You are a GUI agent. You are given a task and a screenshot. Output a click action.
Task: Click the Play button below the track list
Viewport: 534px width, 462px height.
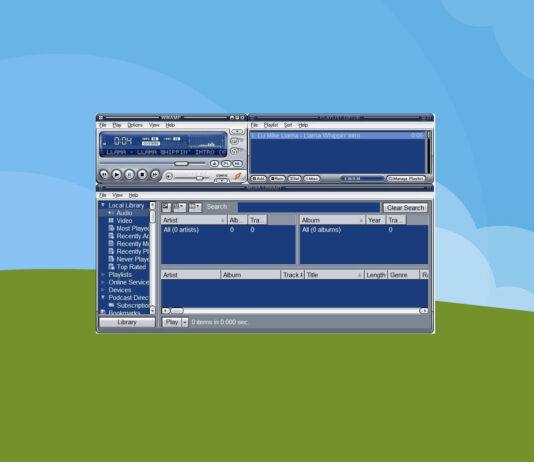click(172, 322)
